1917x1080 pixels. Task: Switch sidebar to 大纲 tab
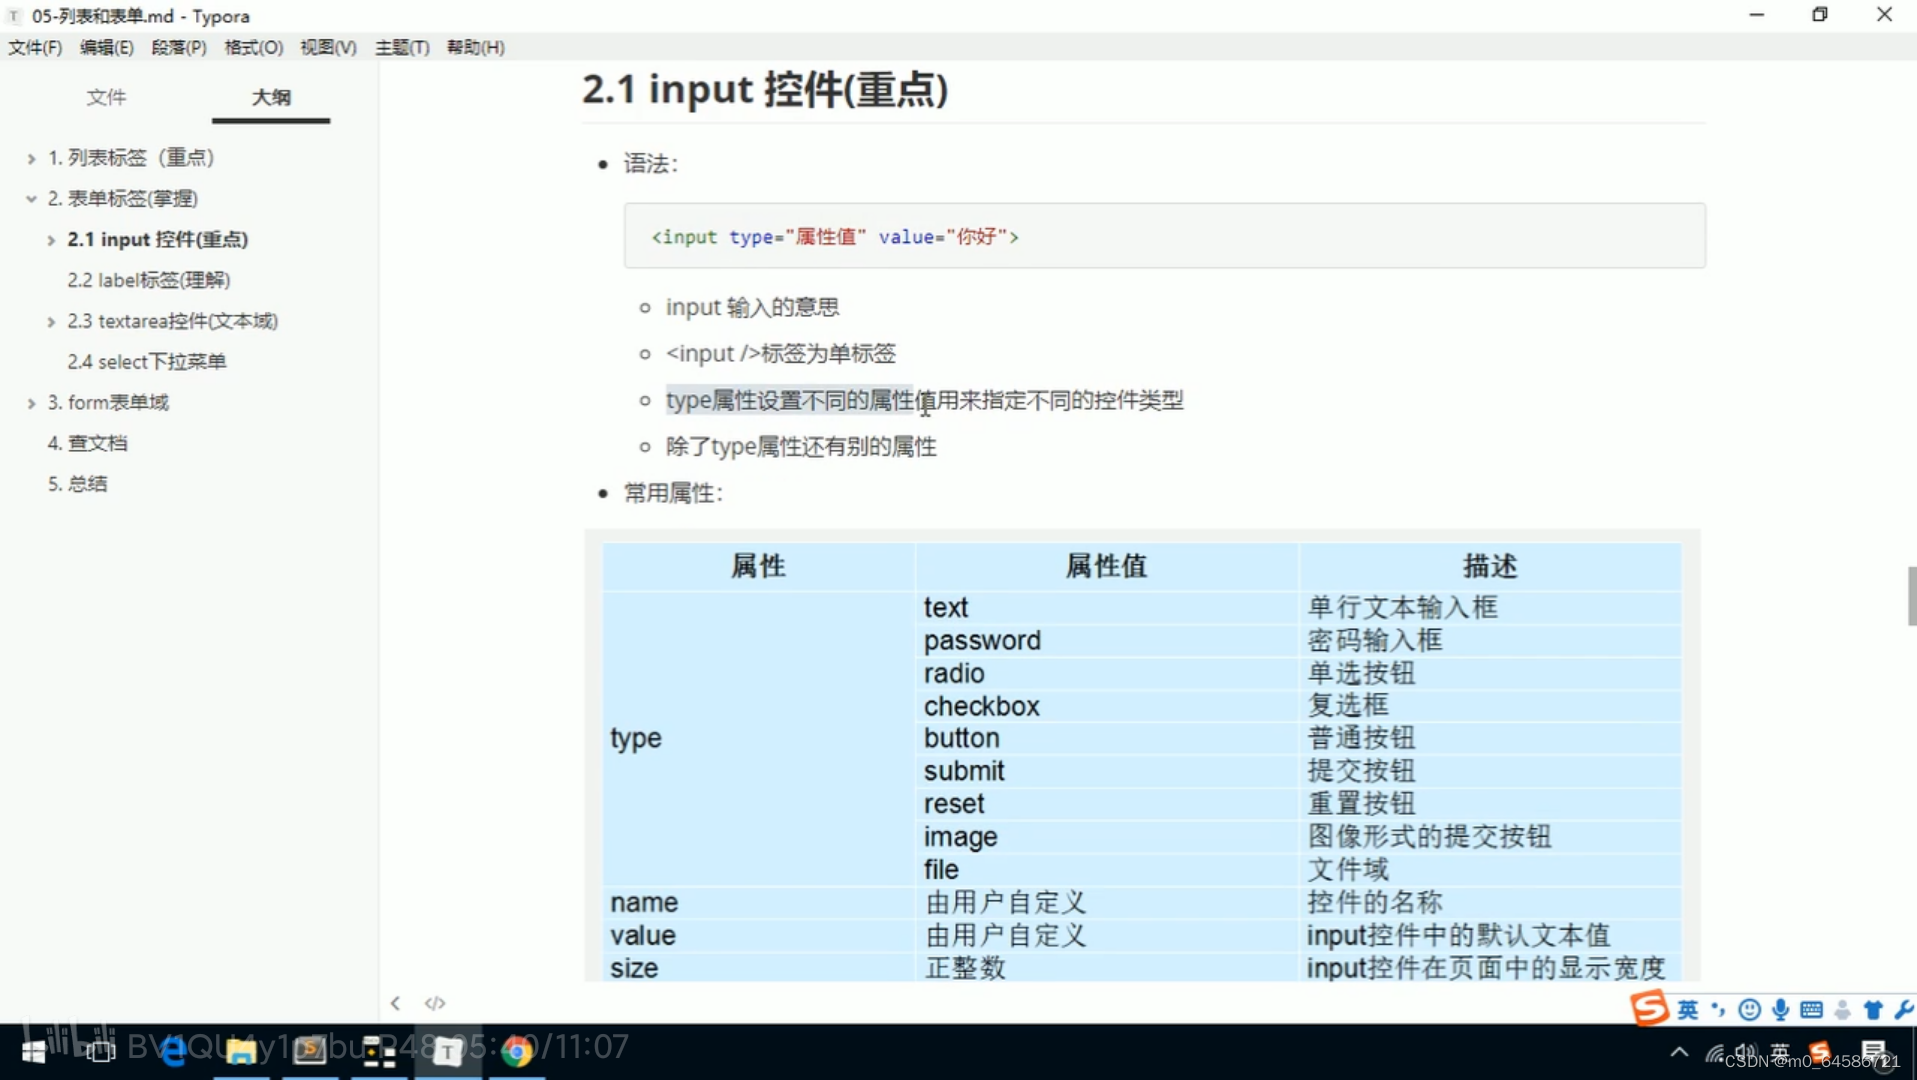(271, 97)
